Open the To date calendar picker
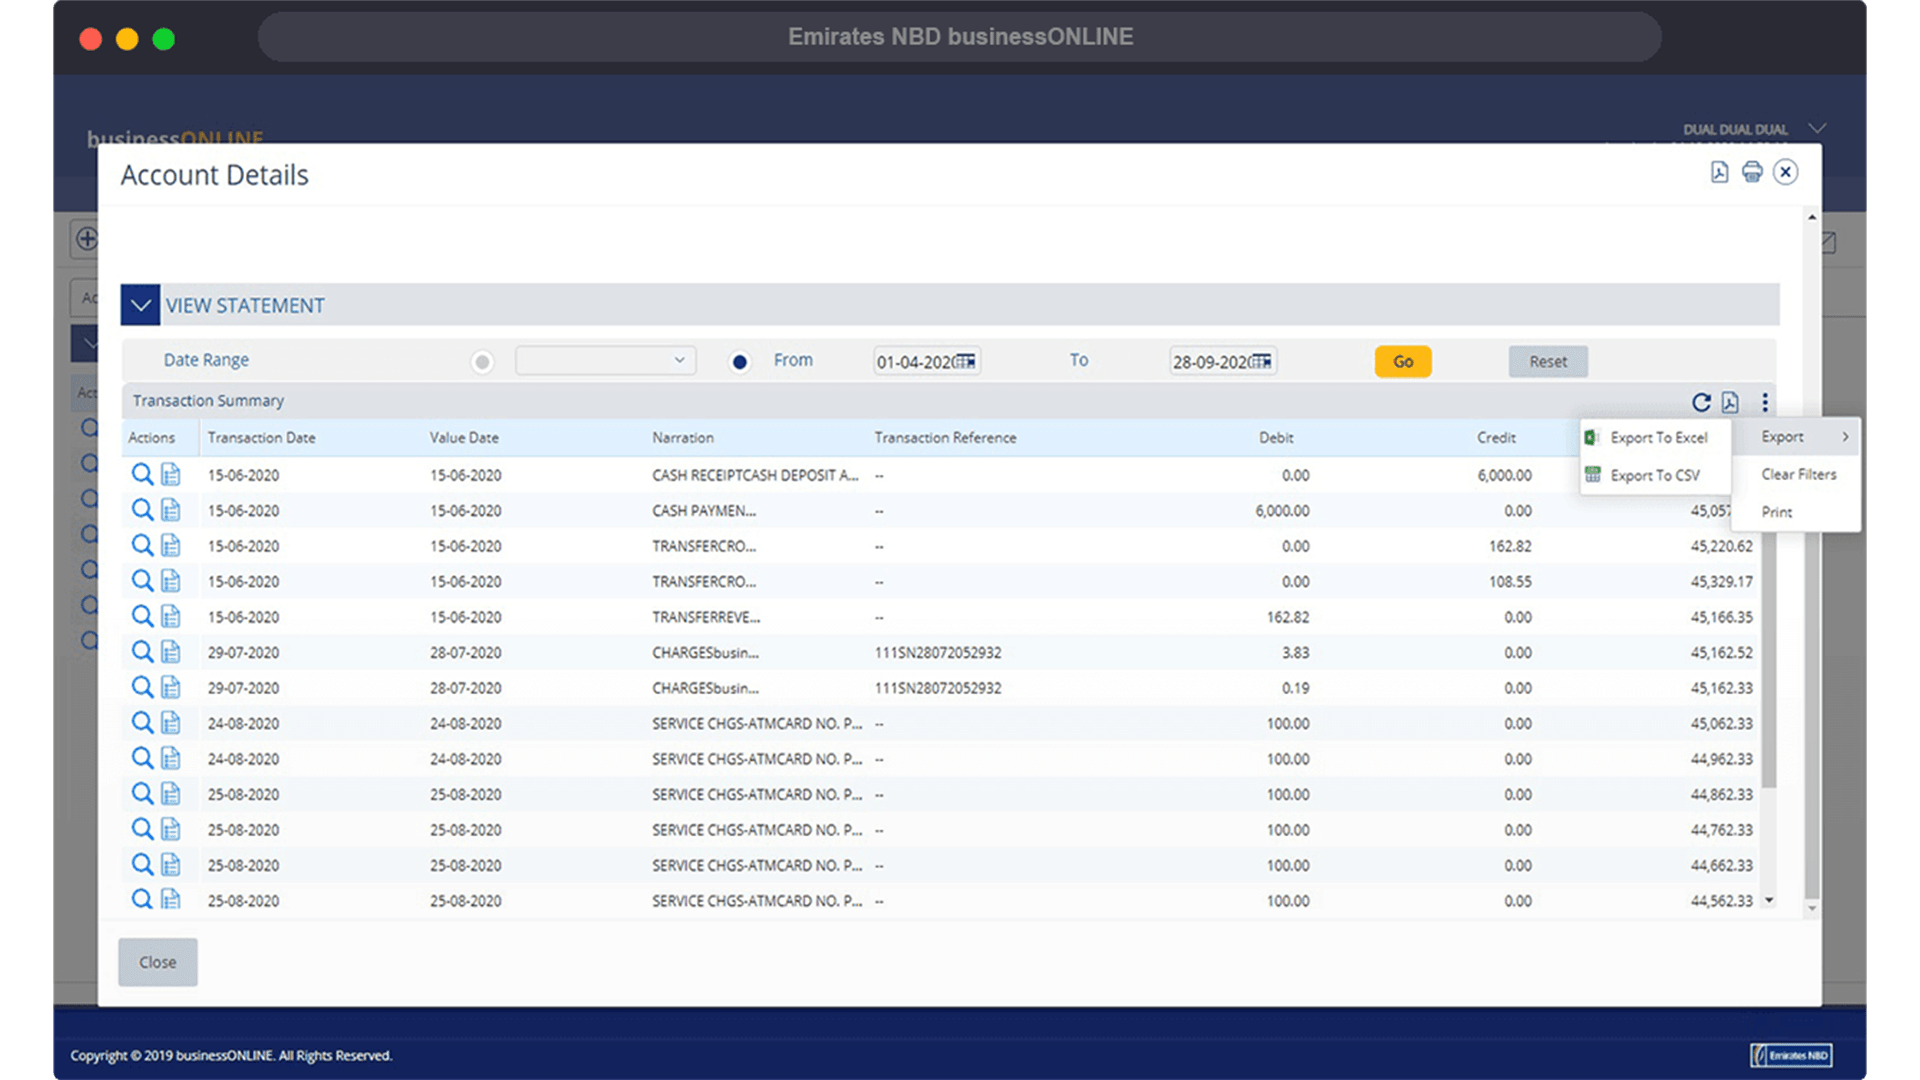The width and height of the screenshot is (1920, 1080). pyautogui.click(x=1262, y=362)
